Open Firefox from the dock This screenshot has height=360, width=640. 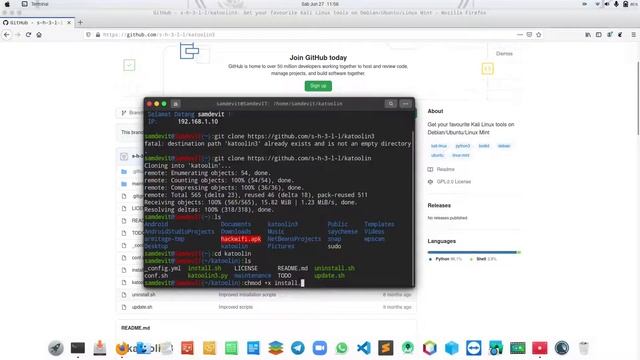tap(122, 348)
